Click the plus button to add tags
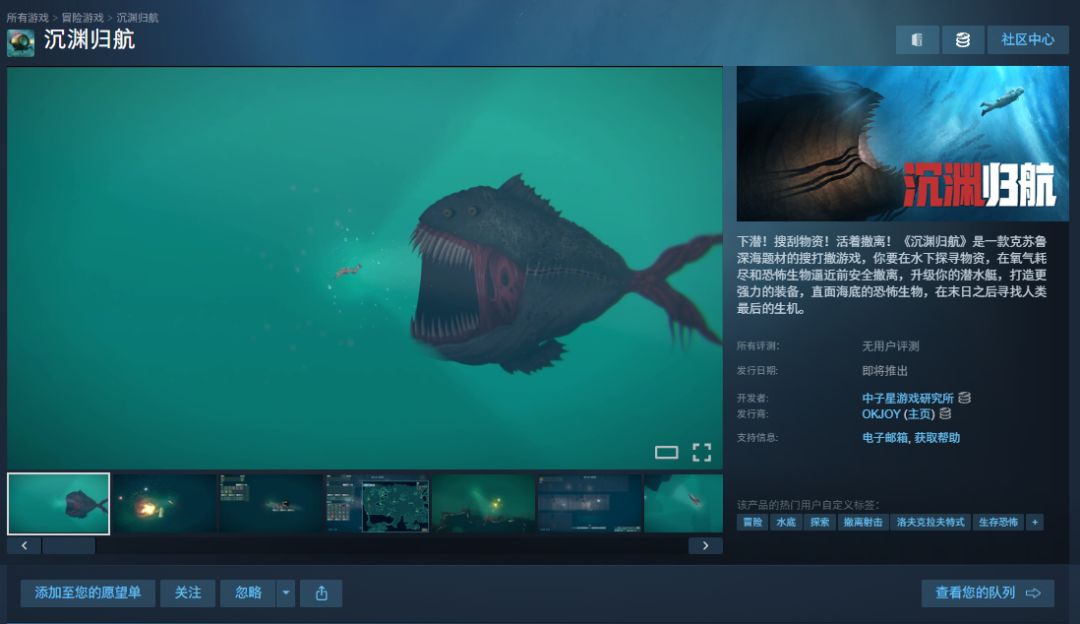Image resolution: width=1080 pixels, height=624 pixels. click(1035, 522)
